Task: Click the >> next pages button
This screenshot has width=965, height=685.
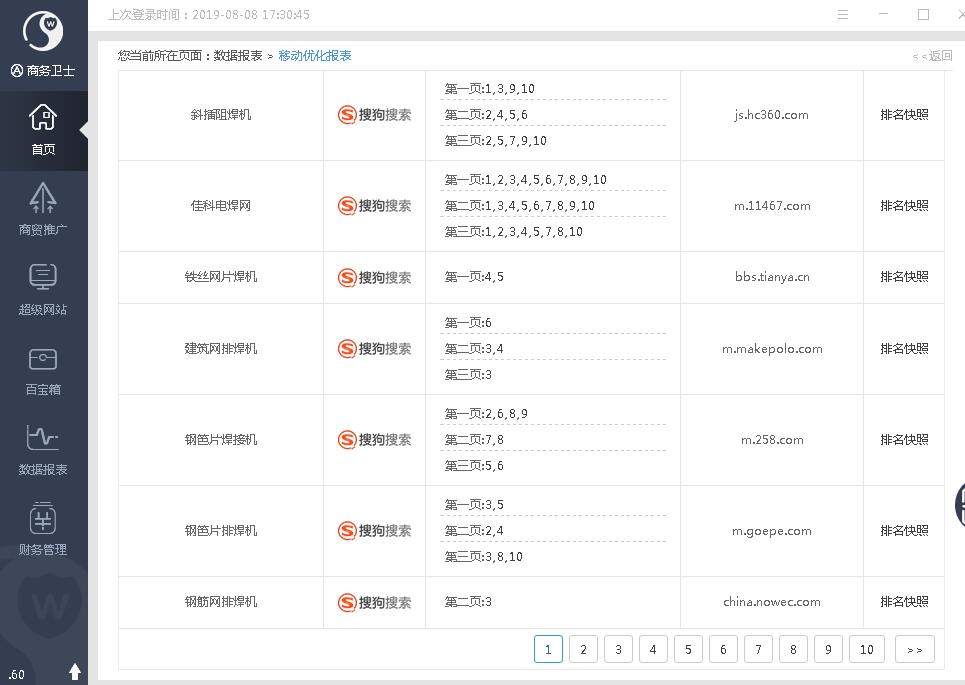Action: (914, 649)
